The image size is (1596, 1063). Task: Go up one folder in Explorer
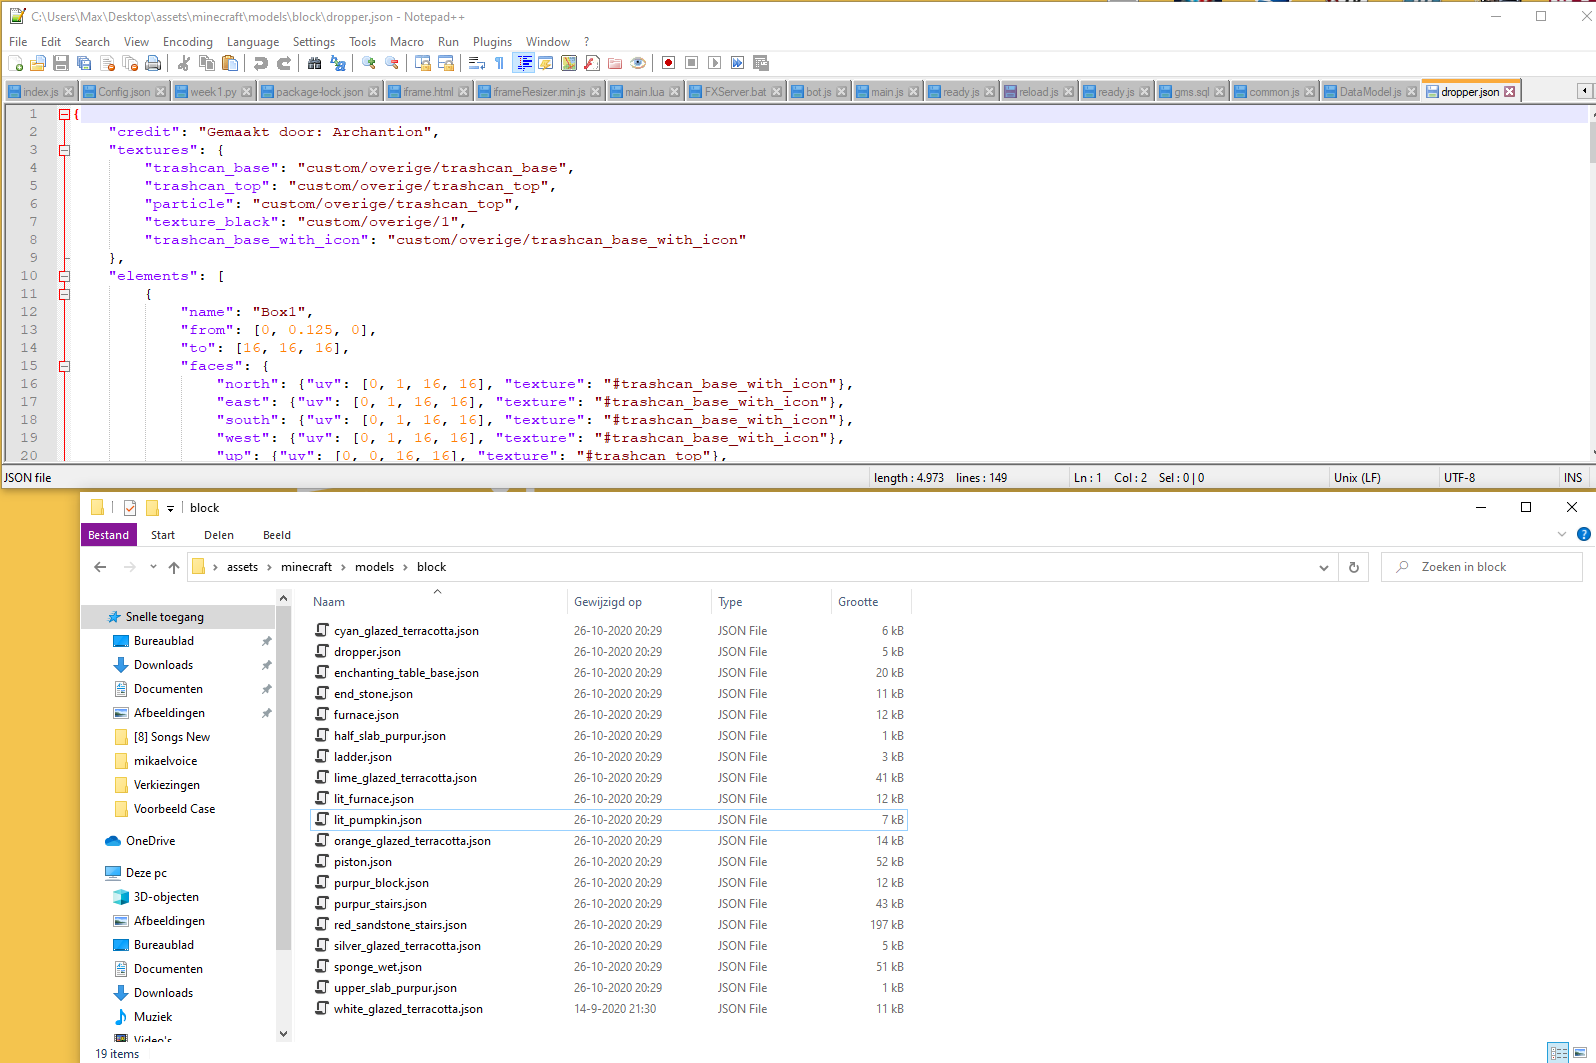[x=174, y=567]
